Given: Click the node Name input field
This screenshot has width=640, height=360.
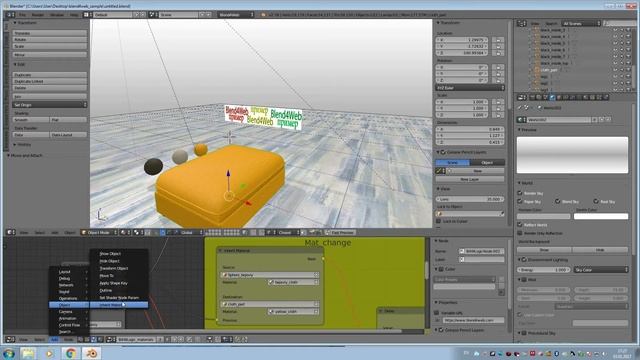Looking at the screenshot, I should [482, 251].
